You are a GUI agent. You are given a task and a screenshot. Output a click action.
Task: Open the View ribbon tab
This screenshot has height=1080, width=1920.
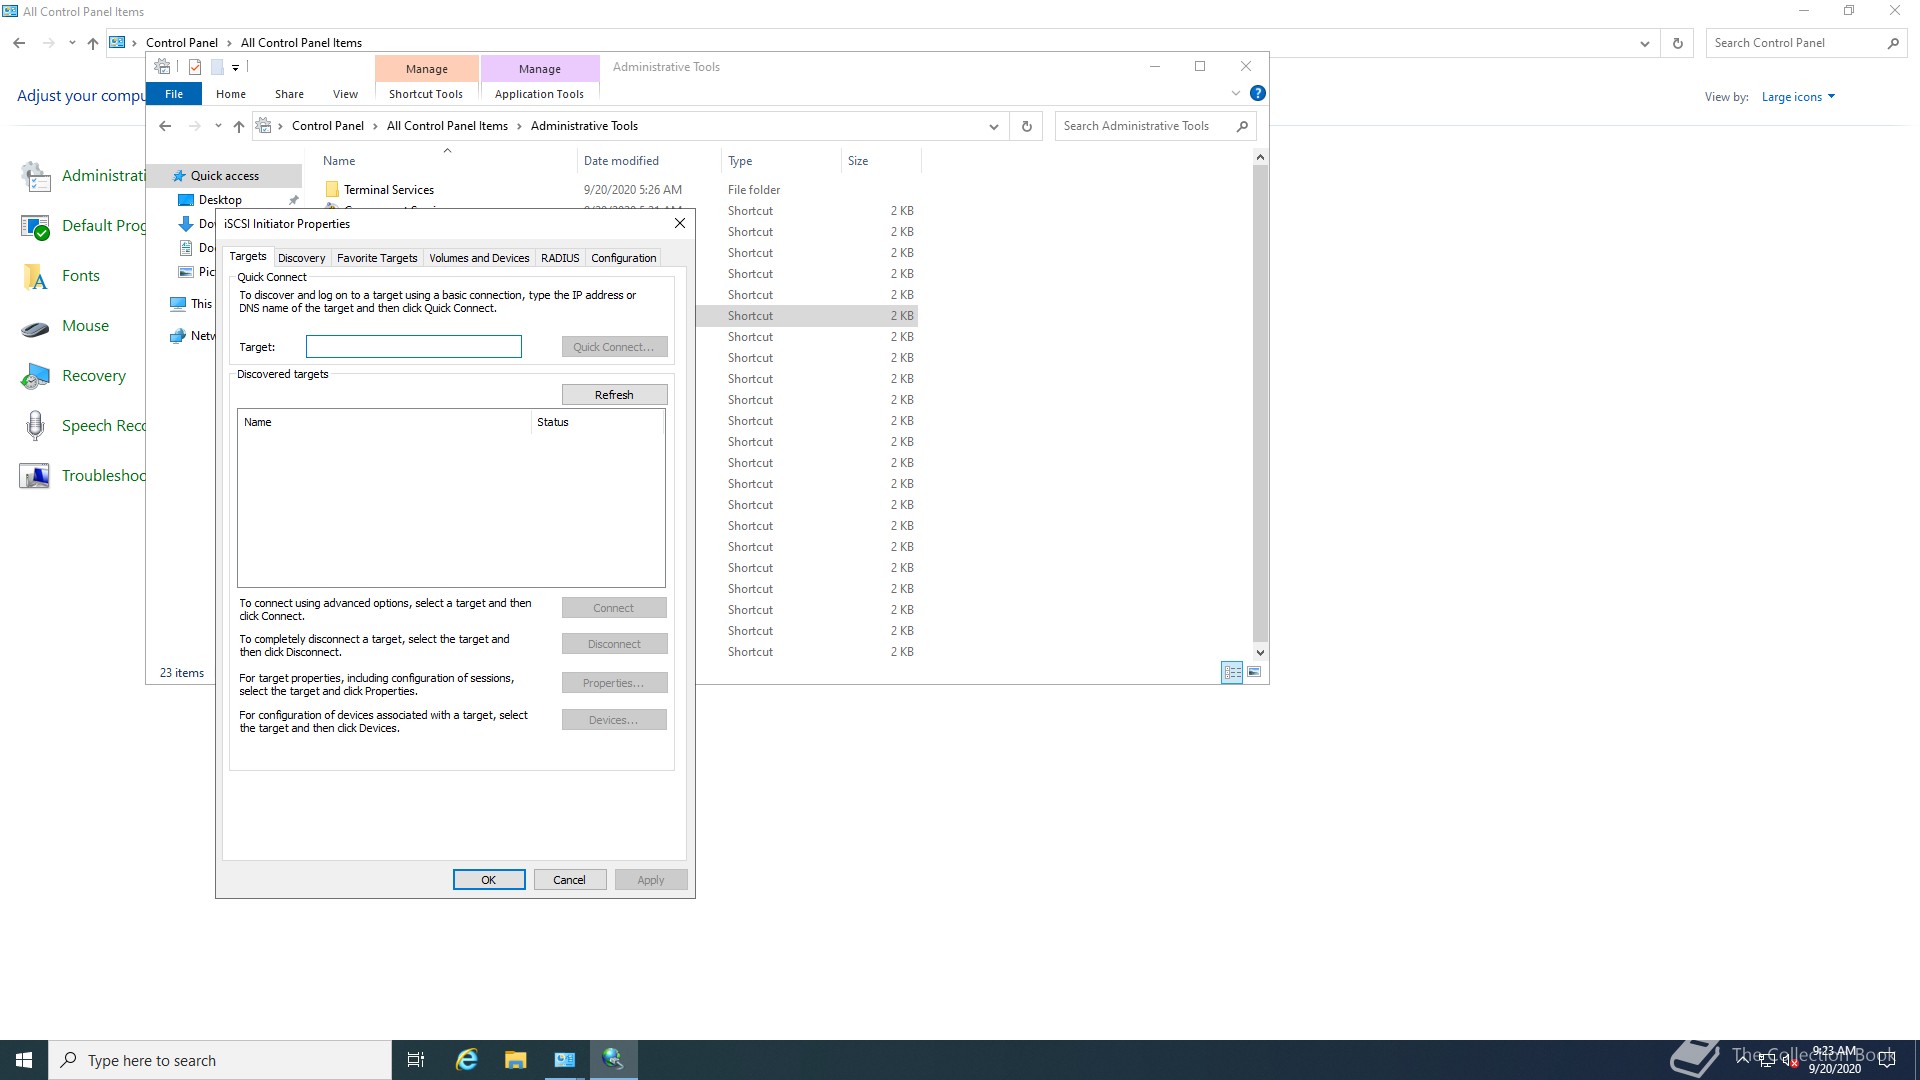[x=345, y=94]
